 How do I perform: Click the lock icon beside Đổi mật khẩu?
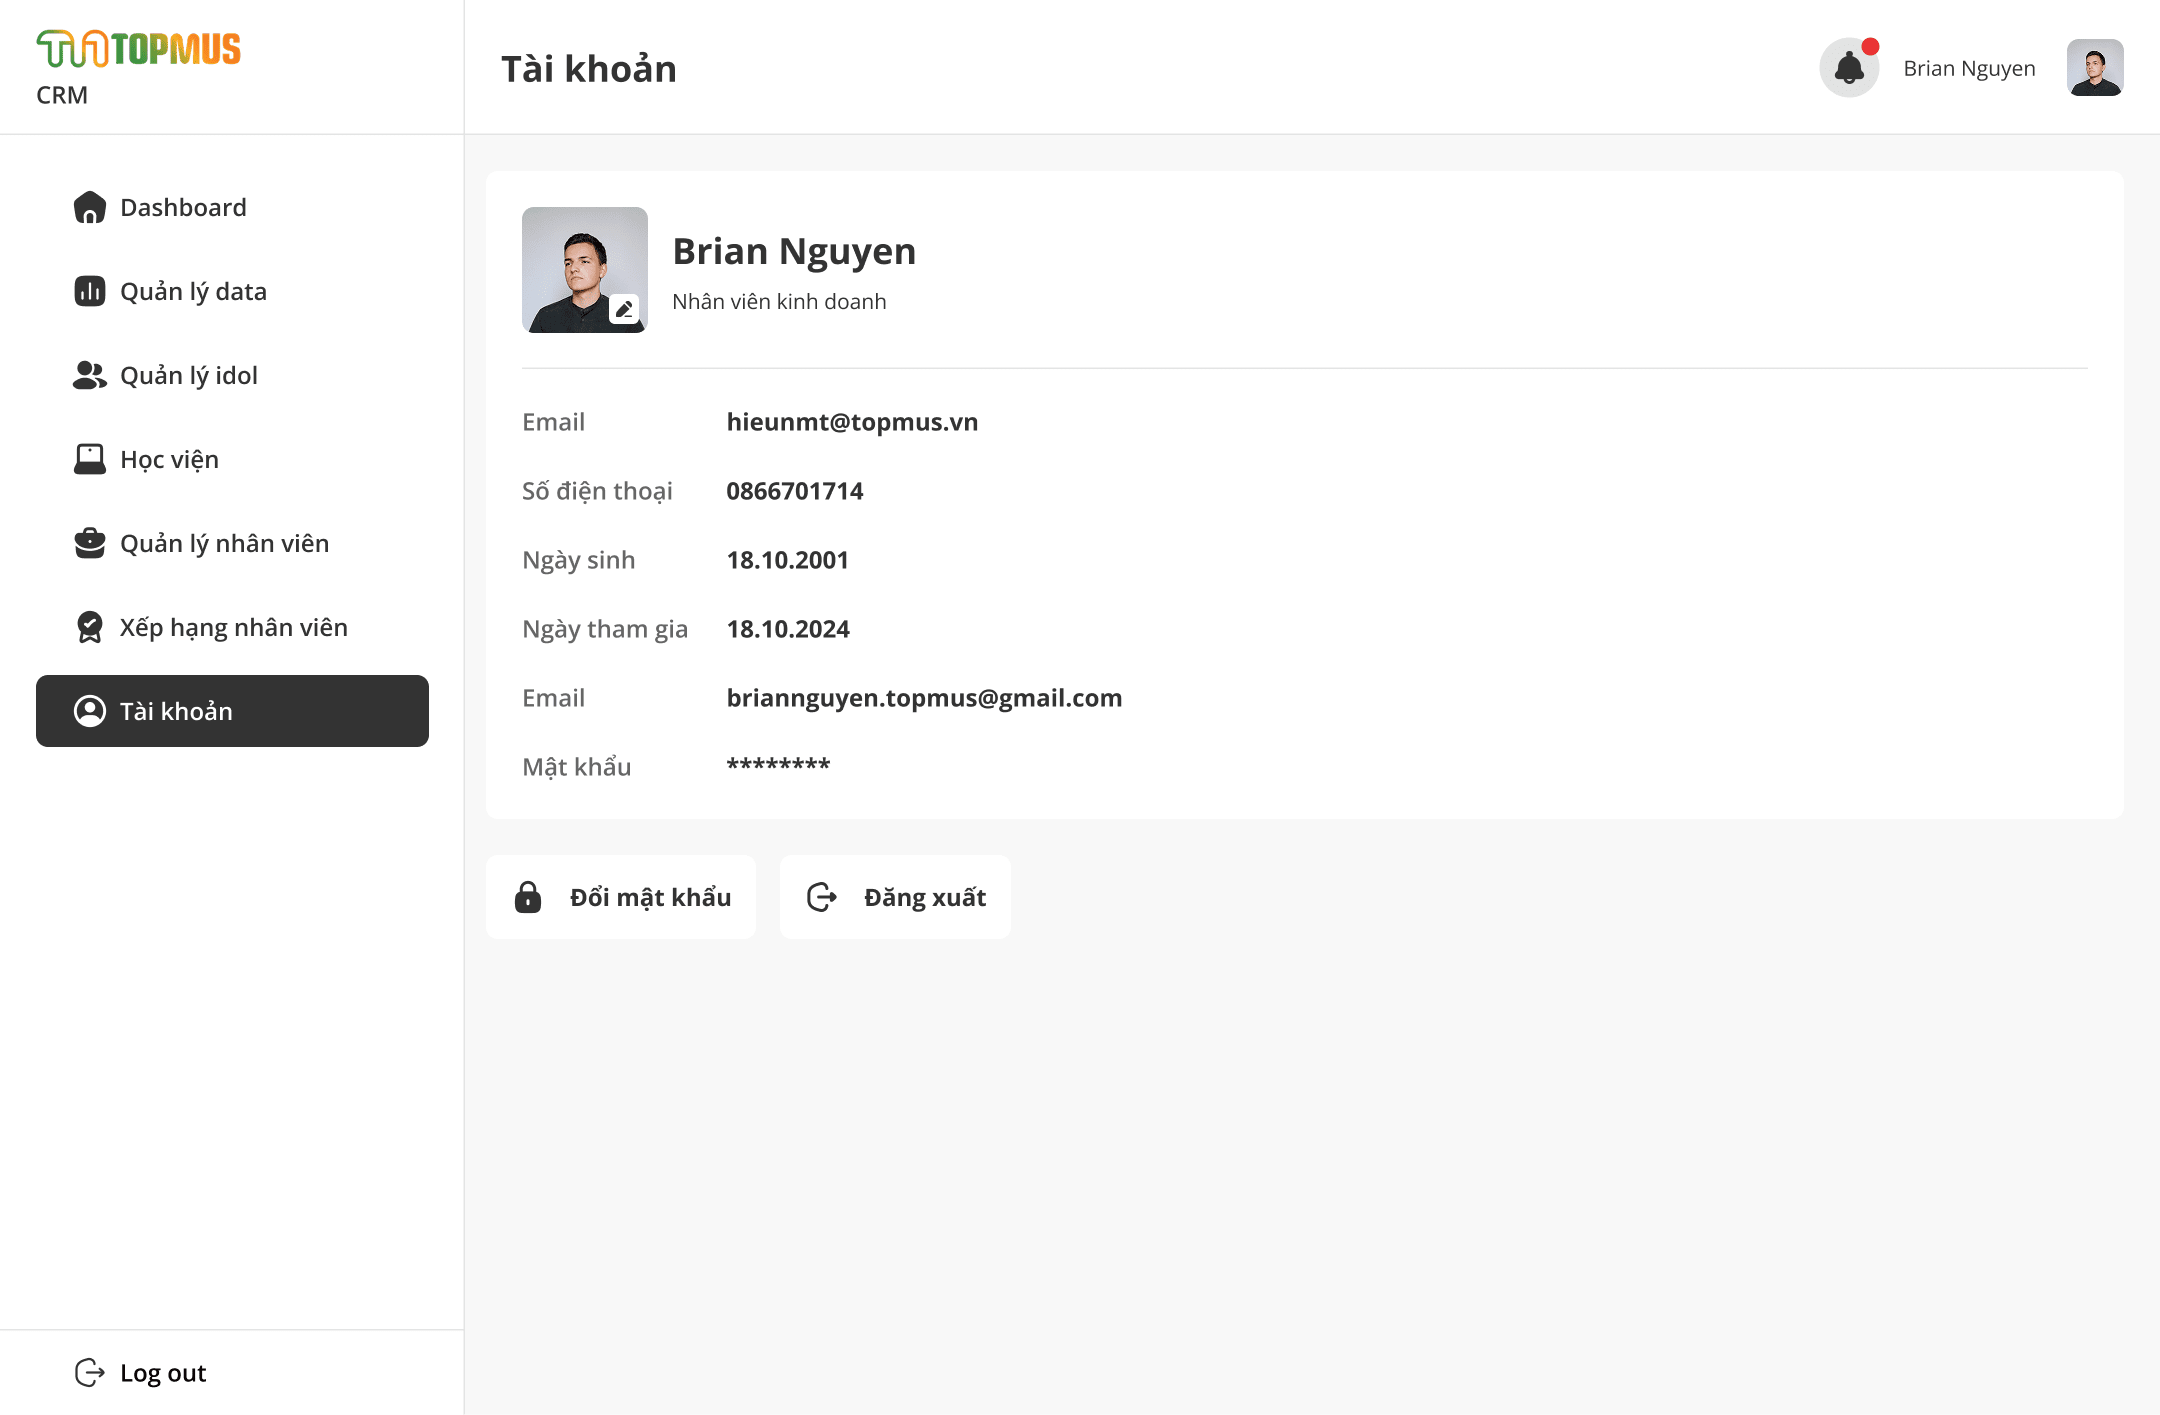coord(527,897)
